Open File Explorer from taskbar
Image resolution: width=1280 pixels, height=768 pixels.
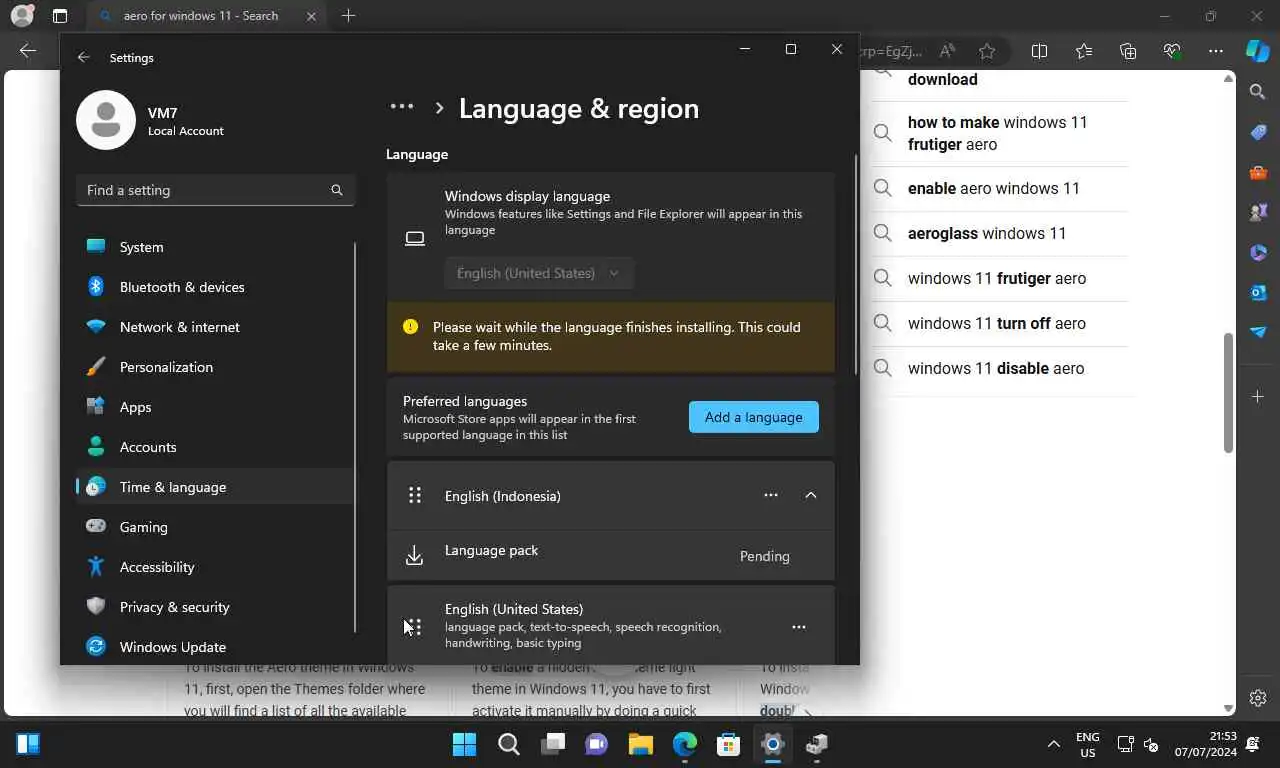click(641, 744)
